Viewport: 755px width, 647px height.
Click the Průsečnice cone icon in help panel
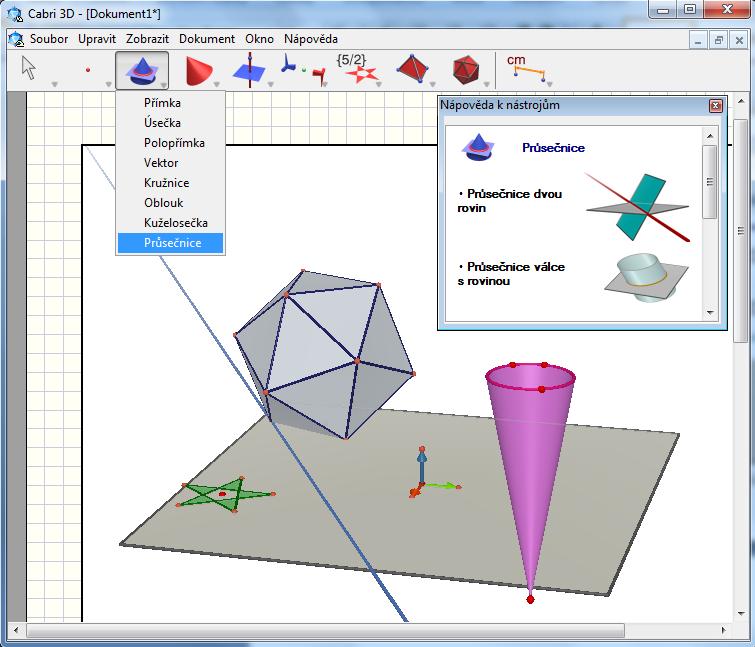478,147
